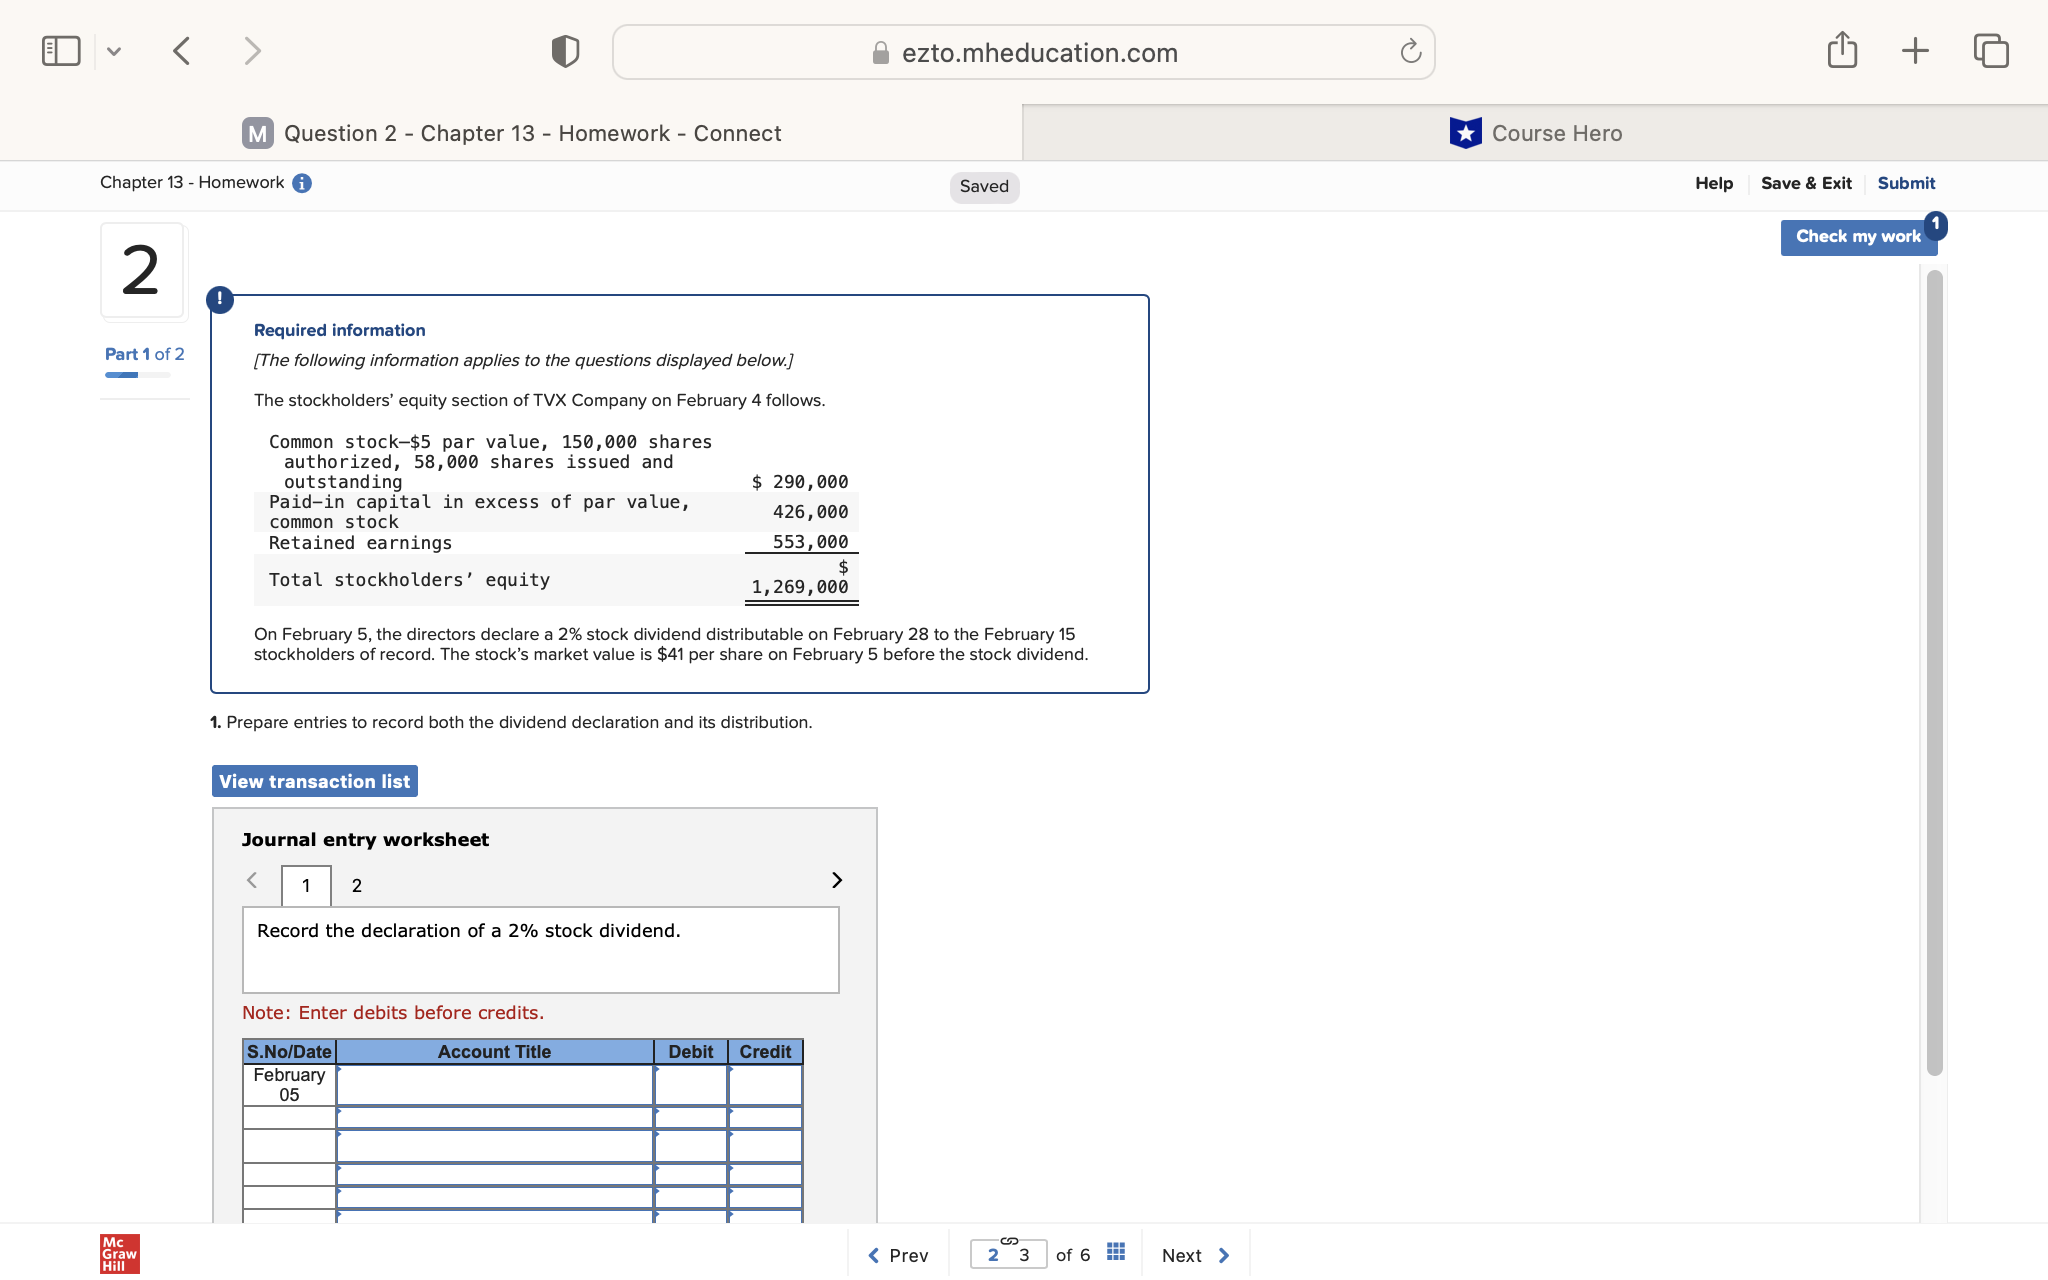The width and height of the screenshot is (2048, 1280).
Task: Click the info icon beside Chapter 13 Homework
Action: (301, 183)
